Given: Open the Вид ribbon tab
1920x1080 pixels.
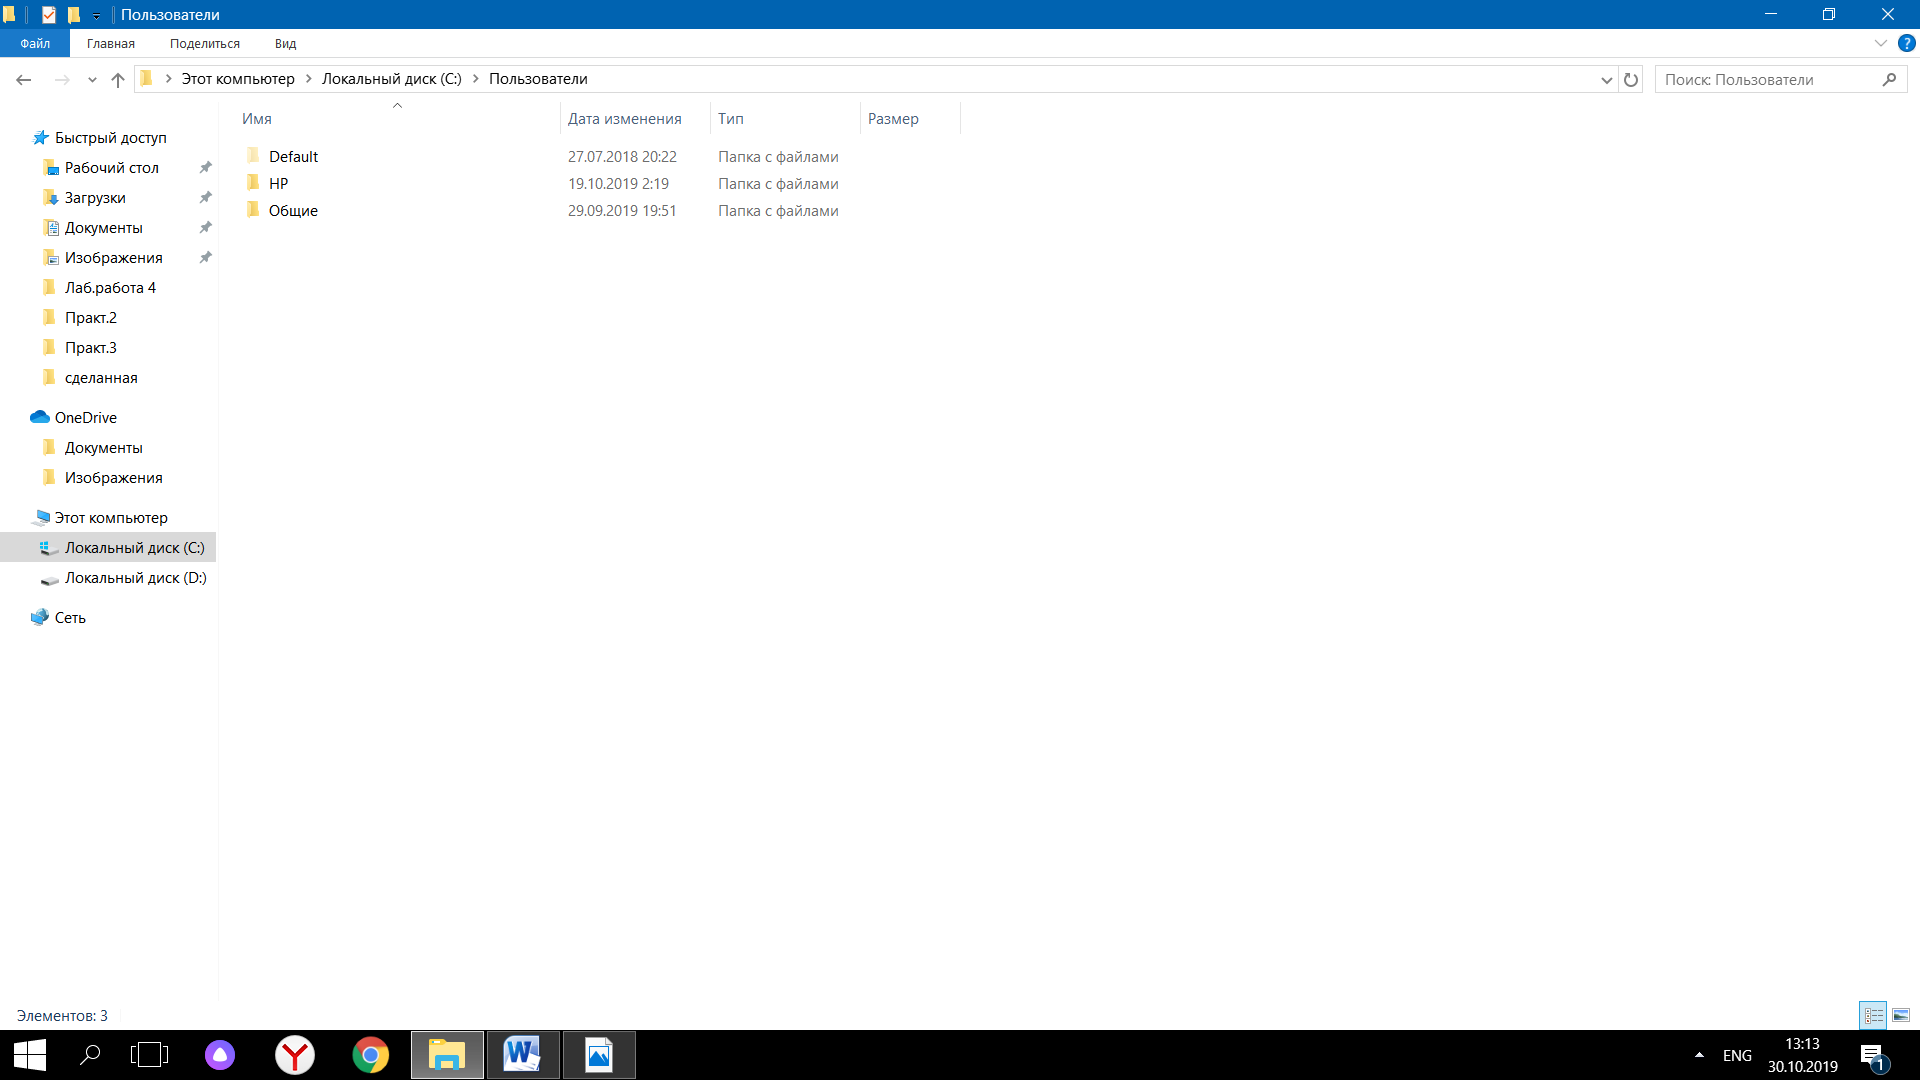Looking at the screenshot, I should 286,43.
